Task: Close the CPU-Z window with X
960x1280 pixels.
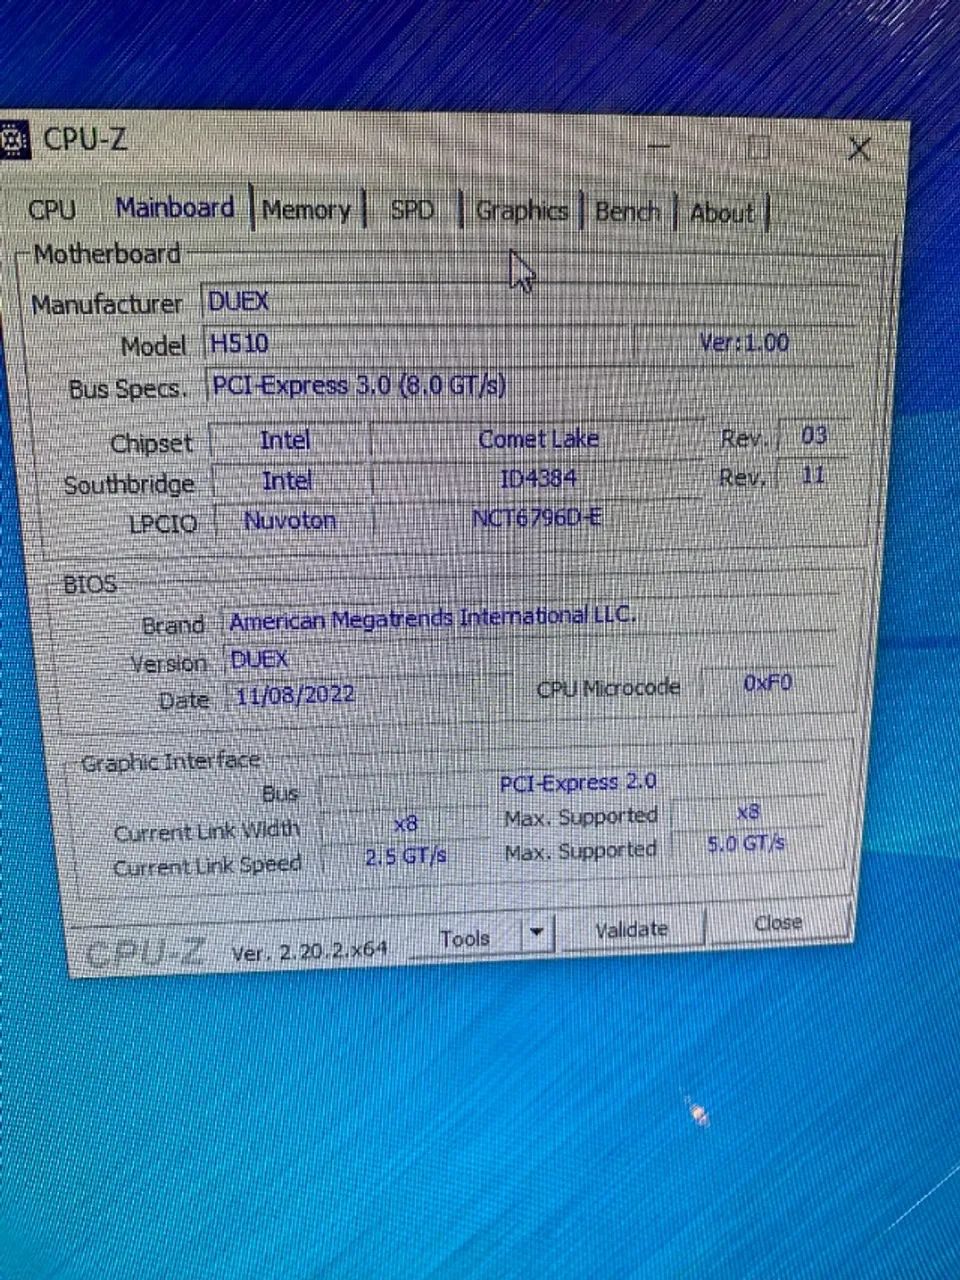Action: tap(859, 150)
